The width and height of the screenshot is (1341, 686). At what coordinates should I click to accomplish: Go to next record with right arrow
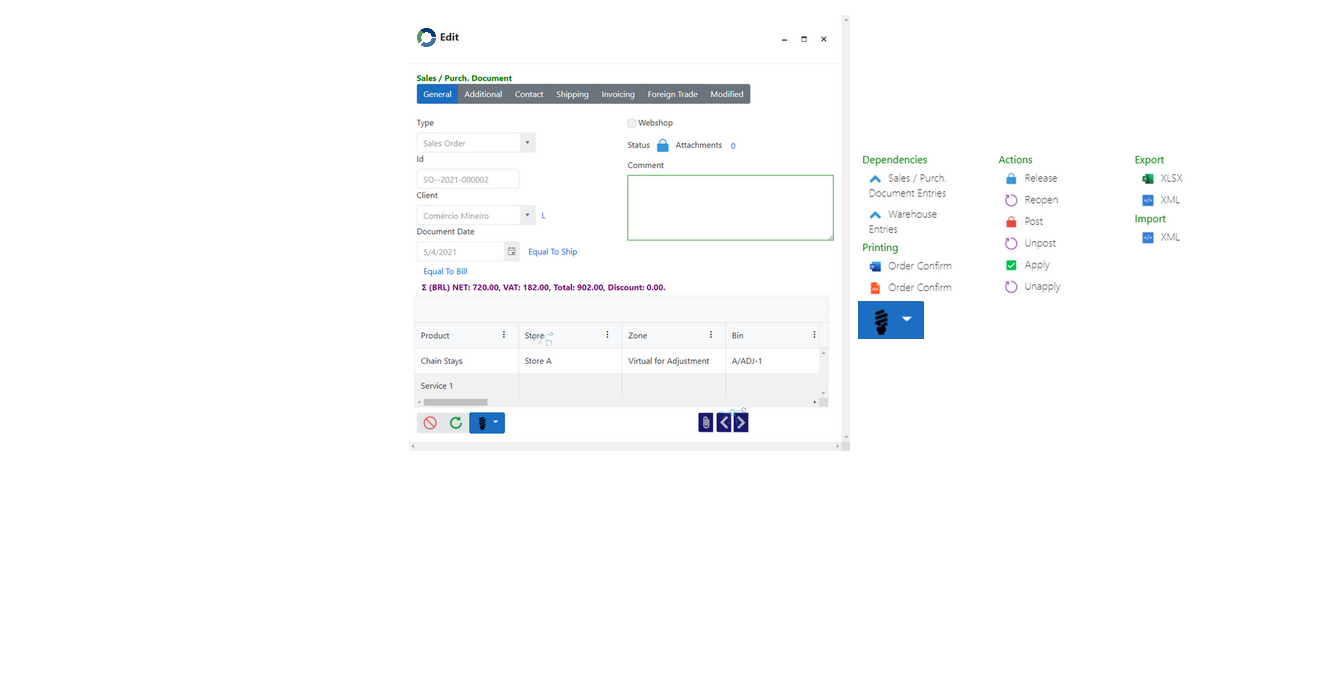tap(741, 423)
